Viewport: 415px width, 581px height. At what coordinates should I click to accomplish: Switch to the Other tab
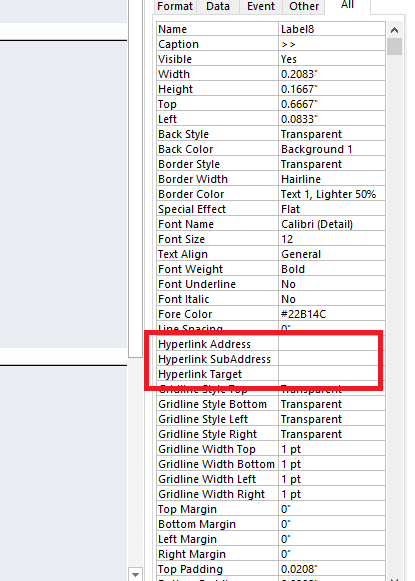(304, 6)
